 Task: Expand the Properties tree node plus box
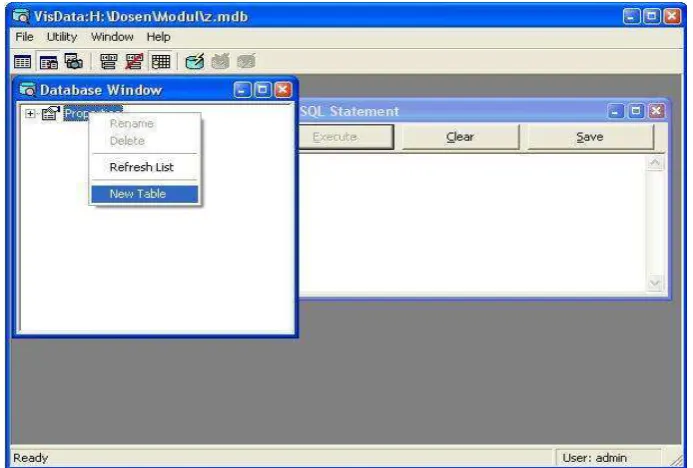(x=30, y=114)
